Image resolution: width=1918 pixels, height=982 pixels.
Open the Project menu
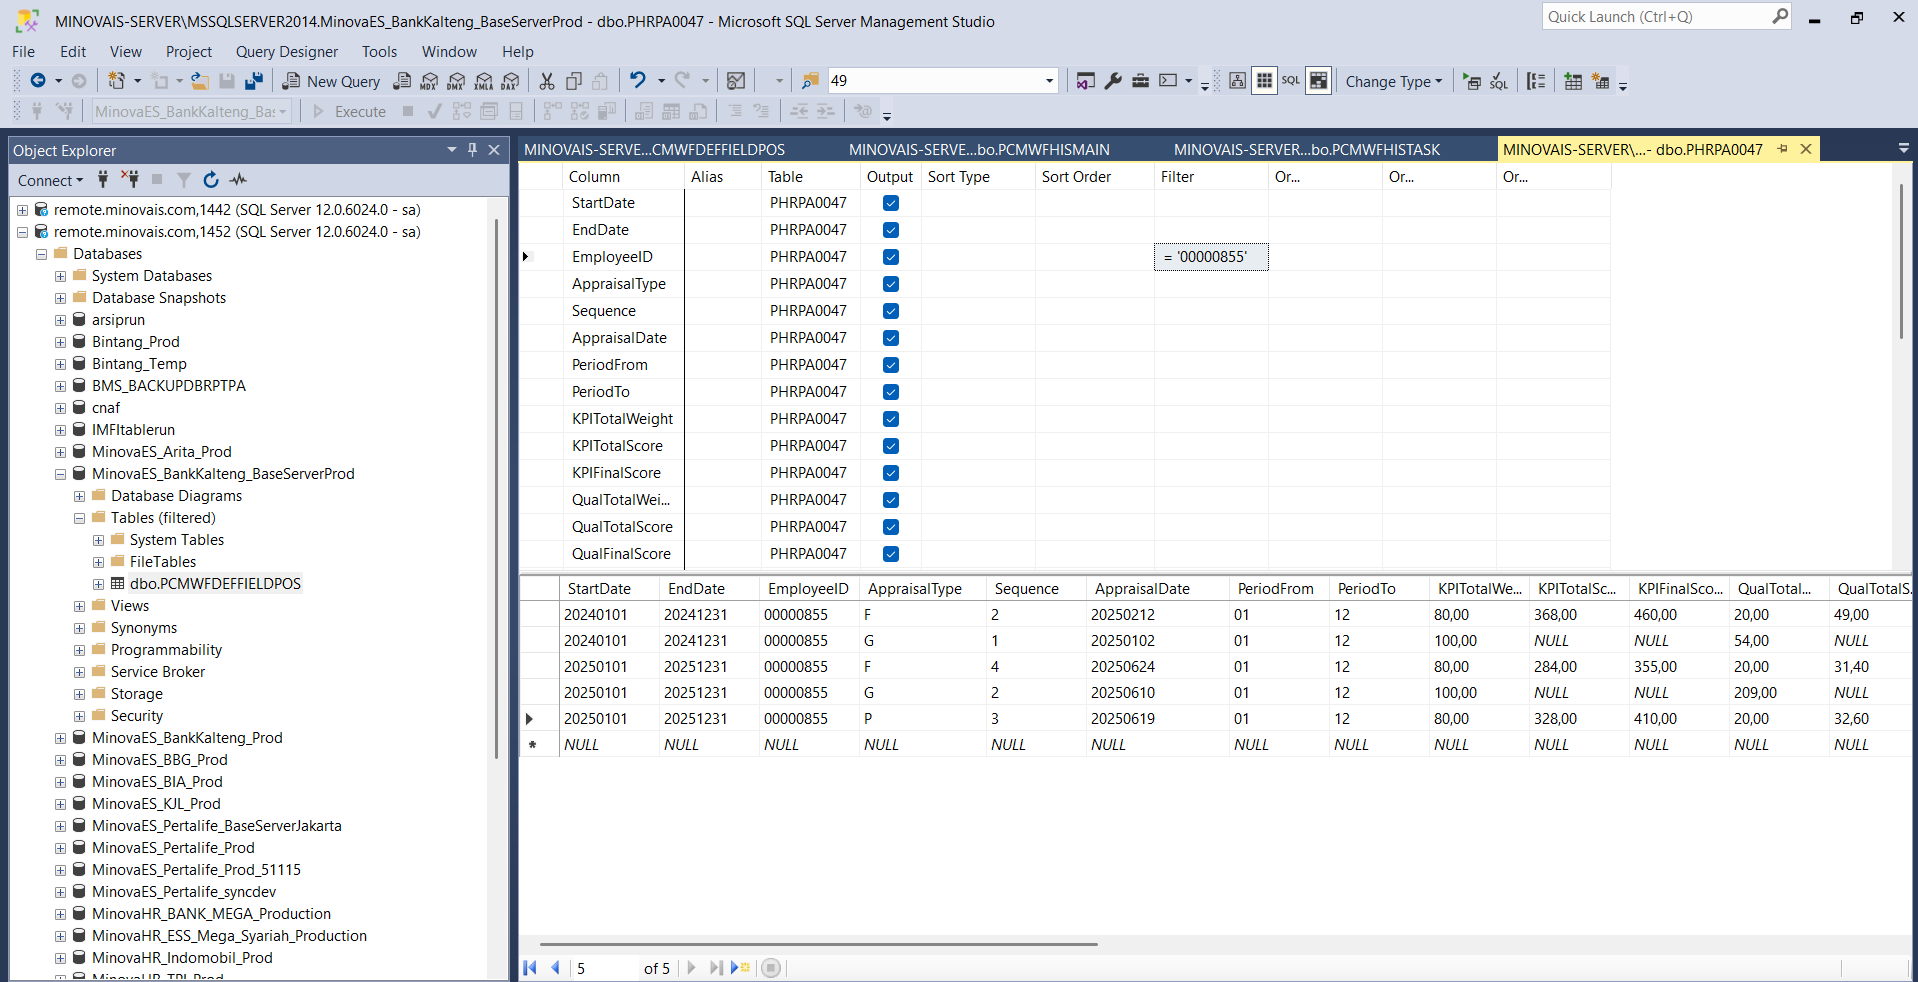pyautogui.click(x=189, y=52)
